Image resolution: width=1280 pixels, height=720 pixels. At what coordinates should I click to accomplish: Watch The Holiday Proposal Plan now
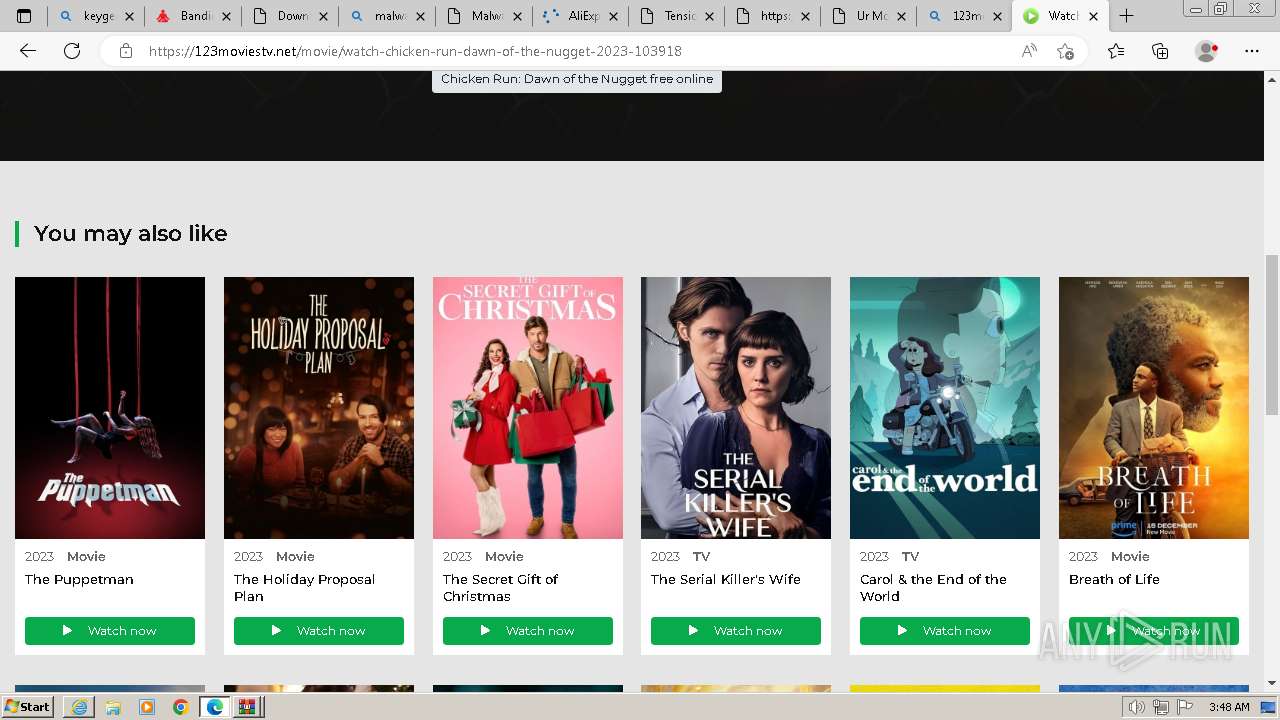click(319, 631)
